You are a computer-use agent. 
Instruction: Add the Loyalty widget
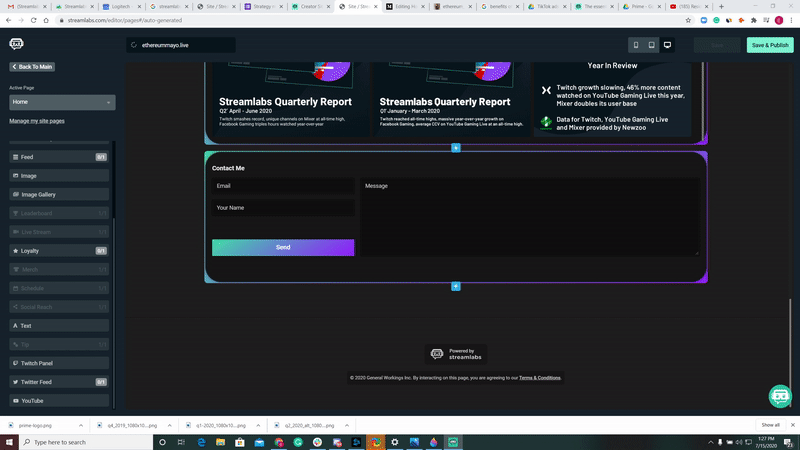click(x=59, y=251)
